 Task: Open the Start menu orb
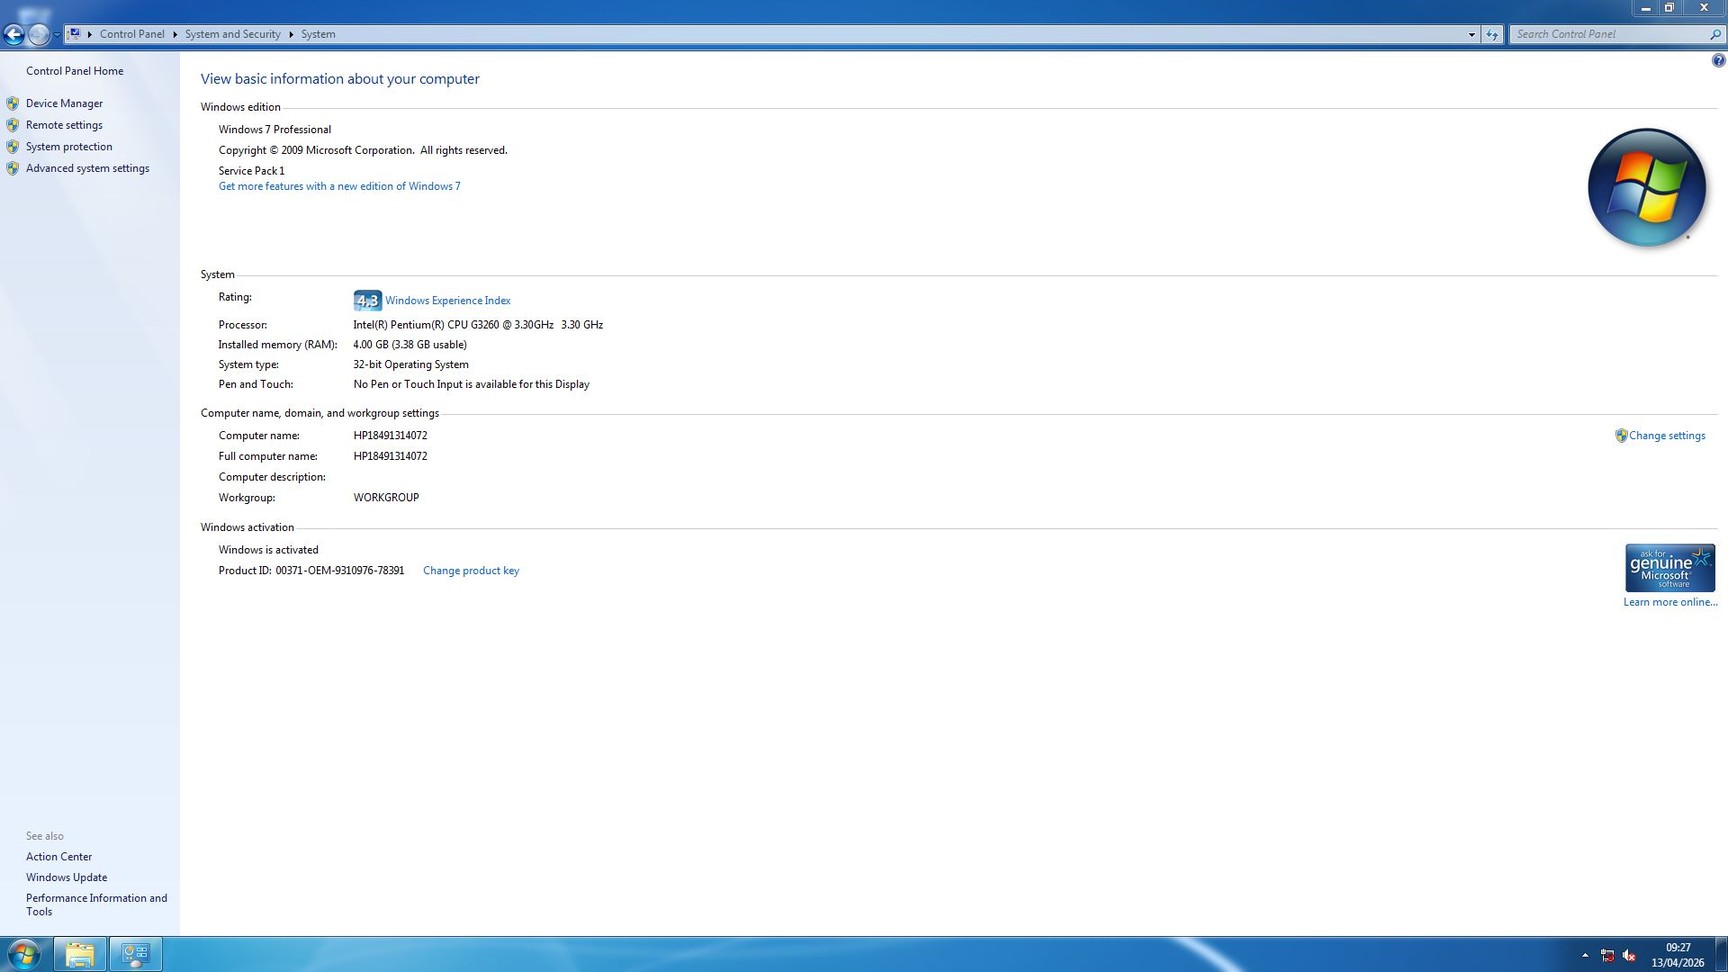[x=23, y=954]
